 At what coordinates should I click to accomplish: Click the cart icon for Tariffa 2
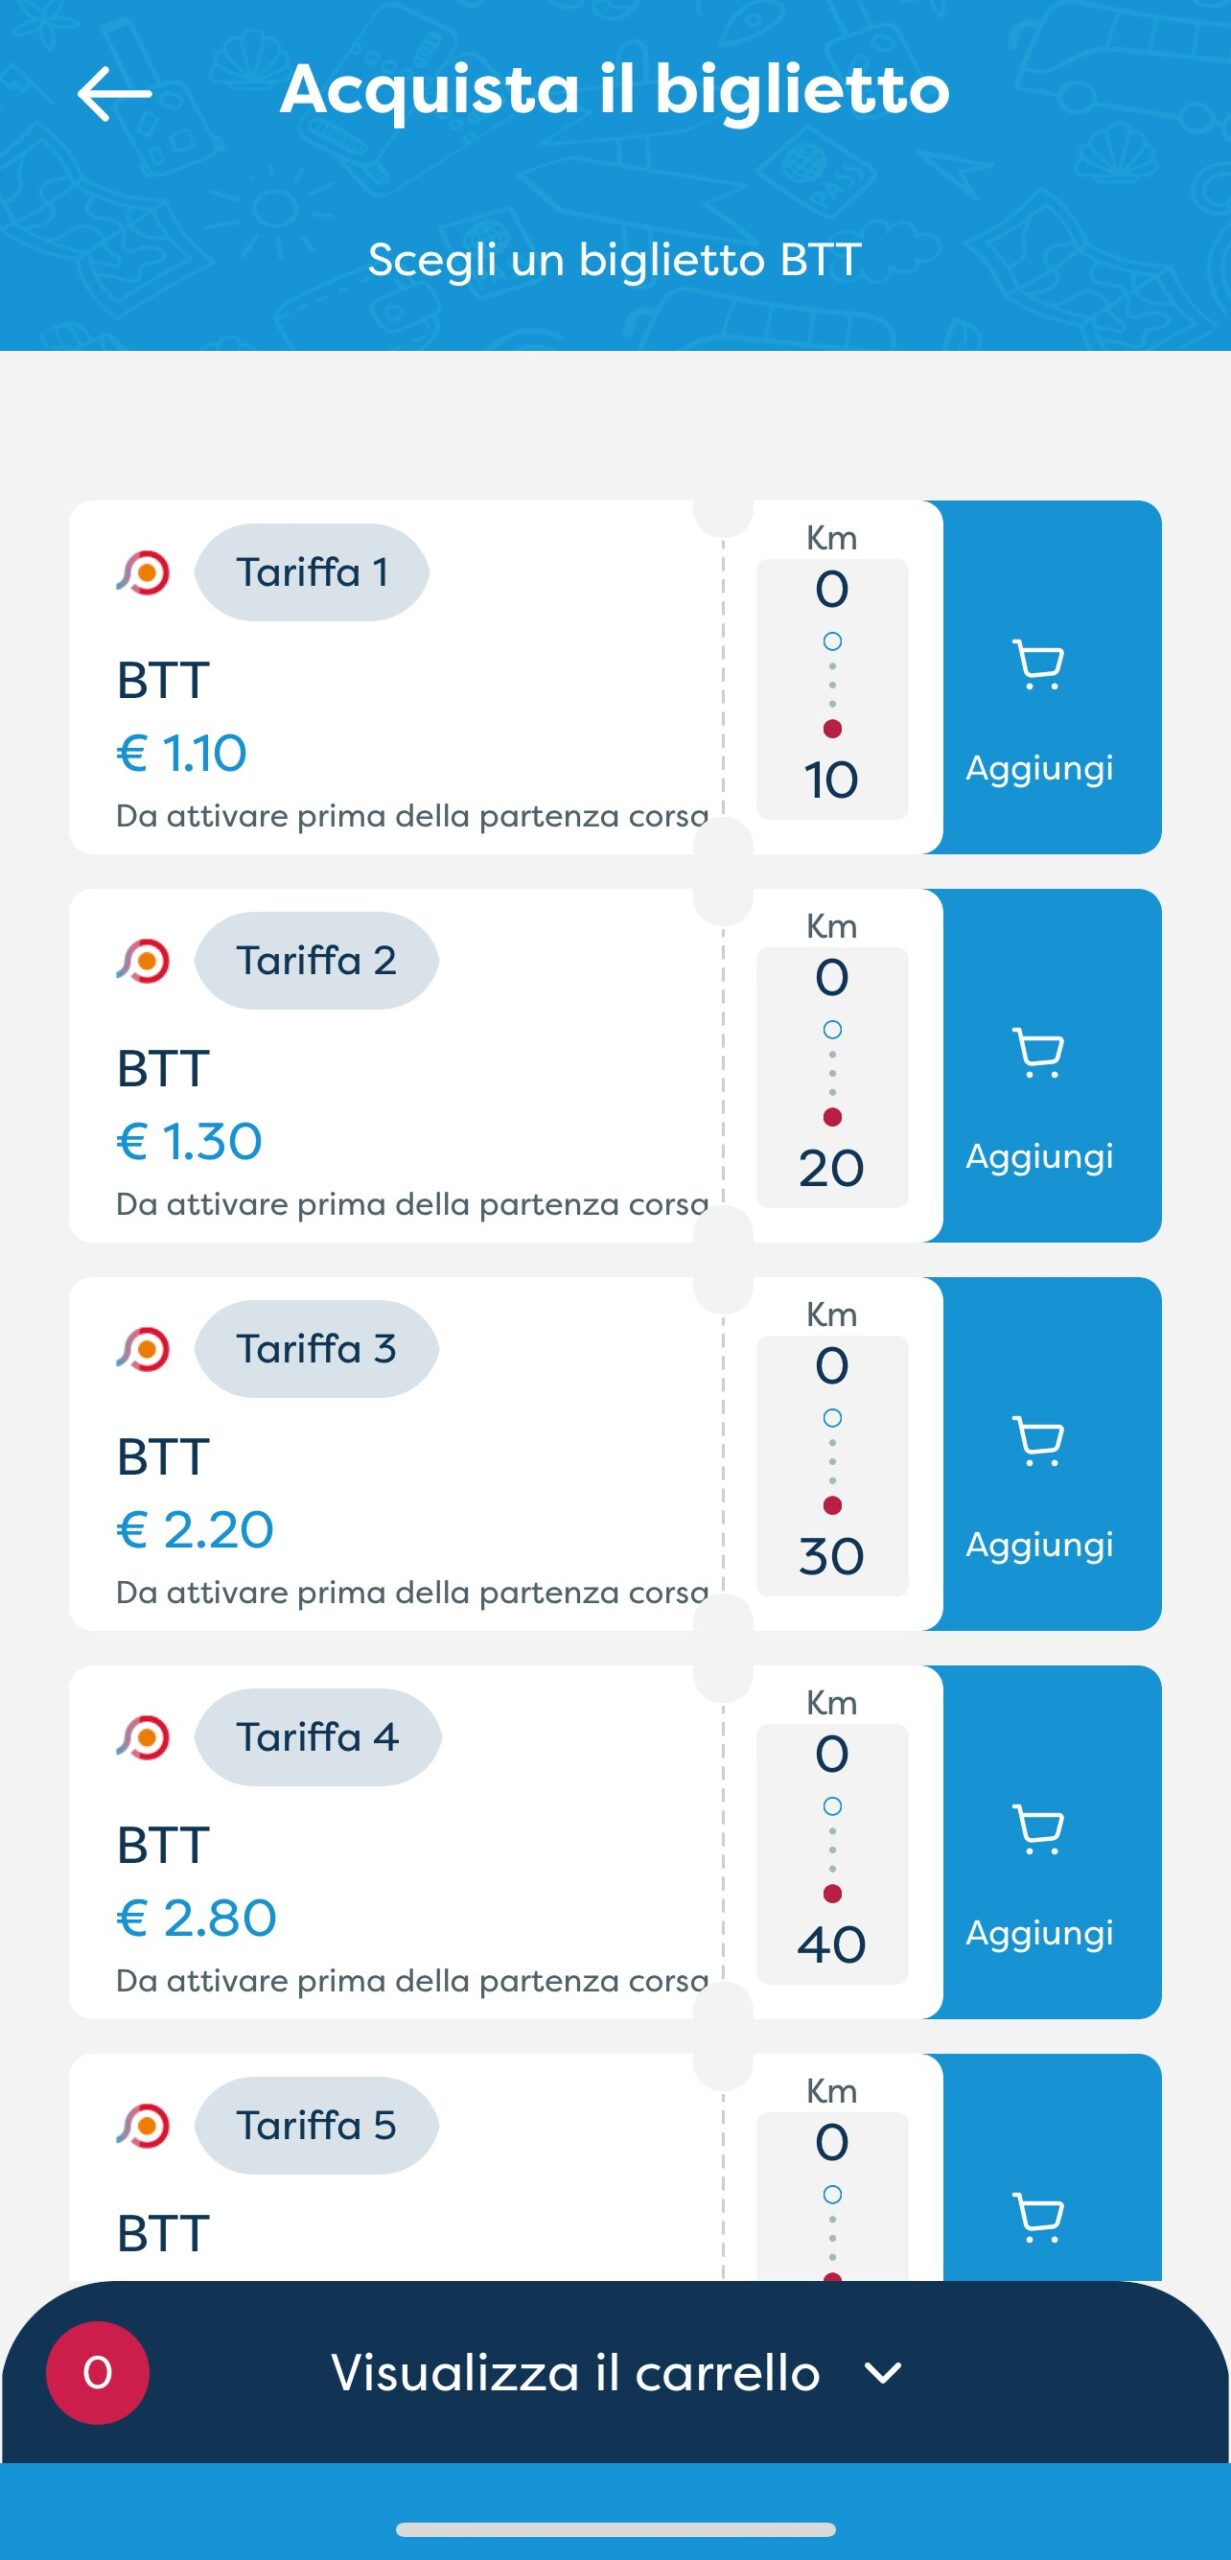(x=1038, y=1052)
